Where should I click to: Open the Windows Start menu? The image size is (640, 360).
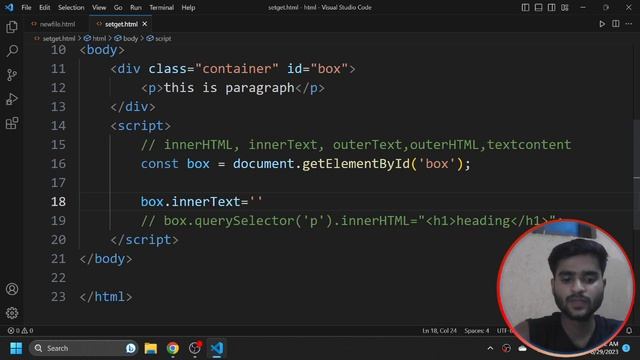click(x=16, y=348)
